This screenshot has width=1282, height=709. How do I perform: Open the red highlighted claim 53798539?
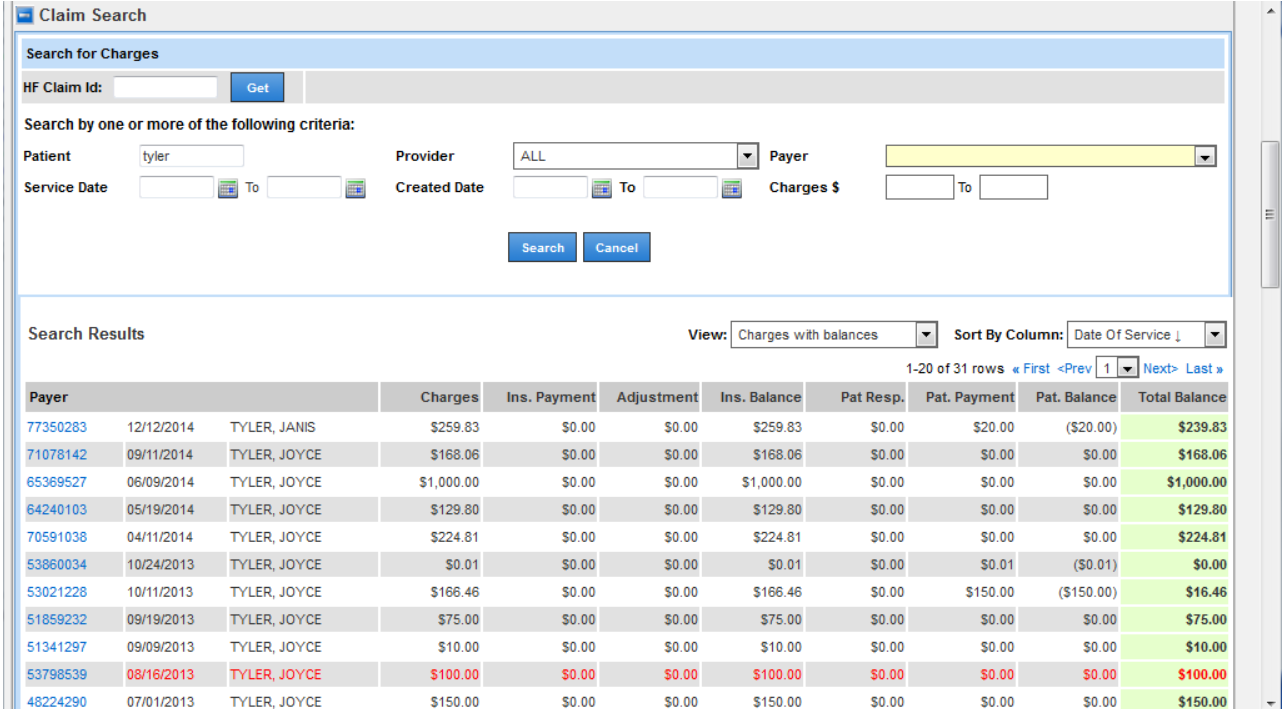[57, 675]
